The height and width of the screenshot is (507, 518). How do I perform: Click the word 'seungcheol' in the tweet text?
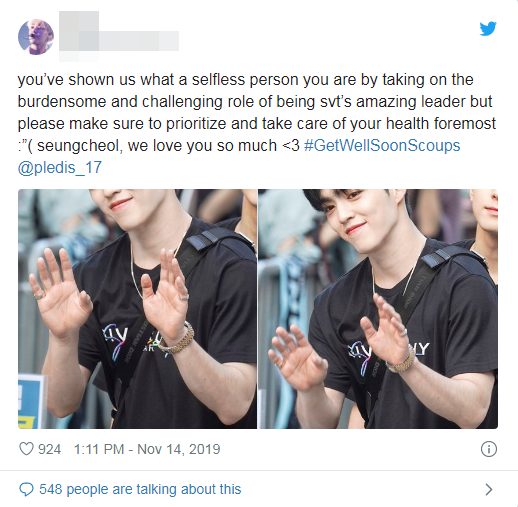pos(78,146)
